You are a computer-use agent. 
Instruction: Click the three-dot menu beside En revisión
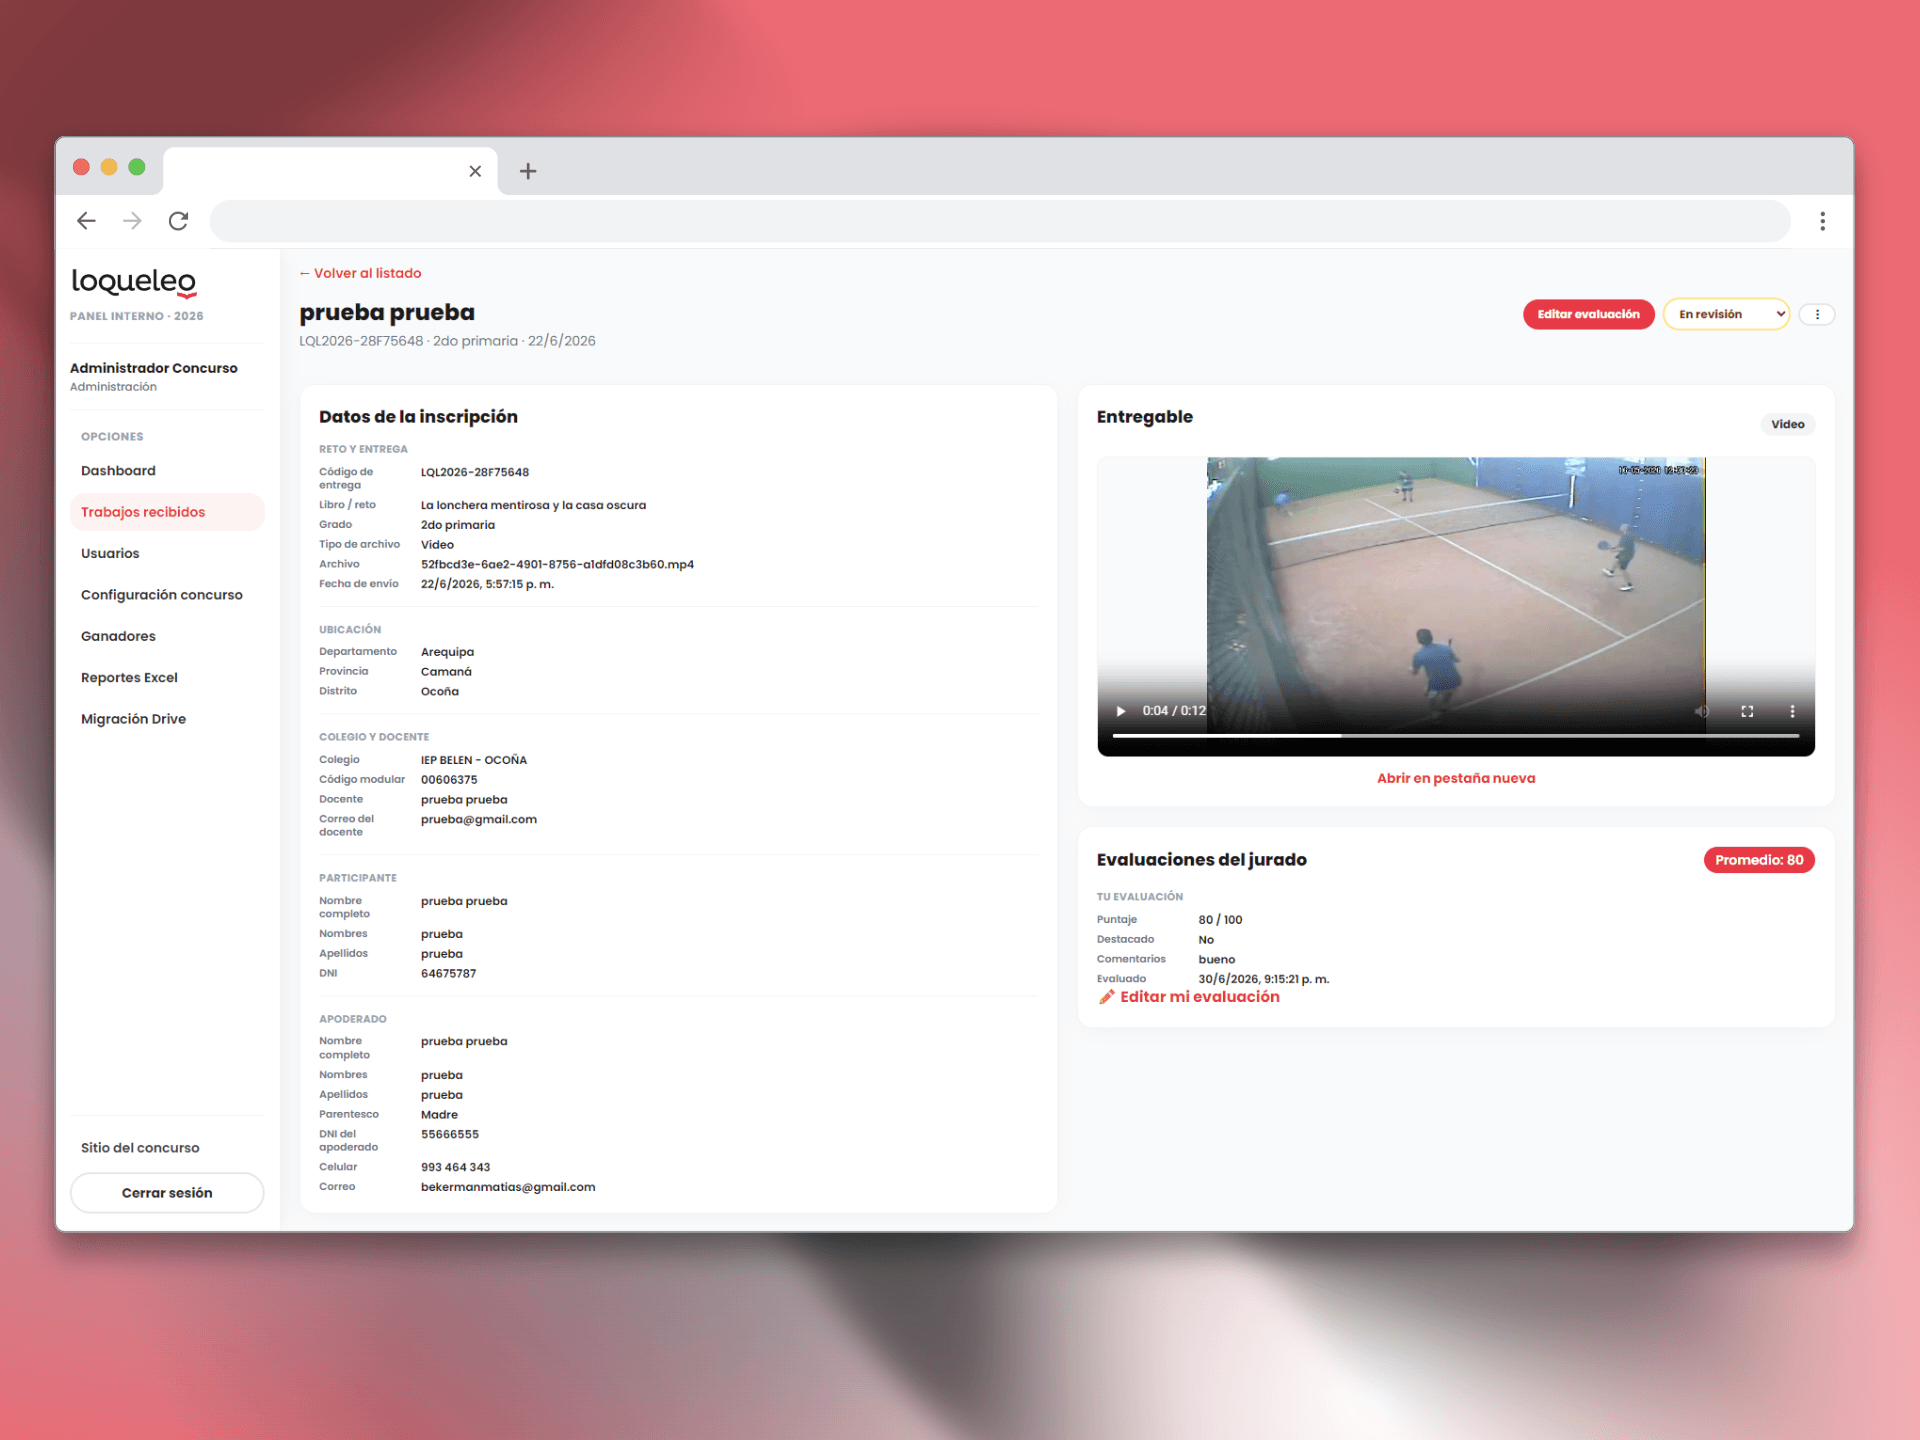1817,314
